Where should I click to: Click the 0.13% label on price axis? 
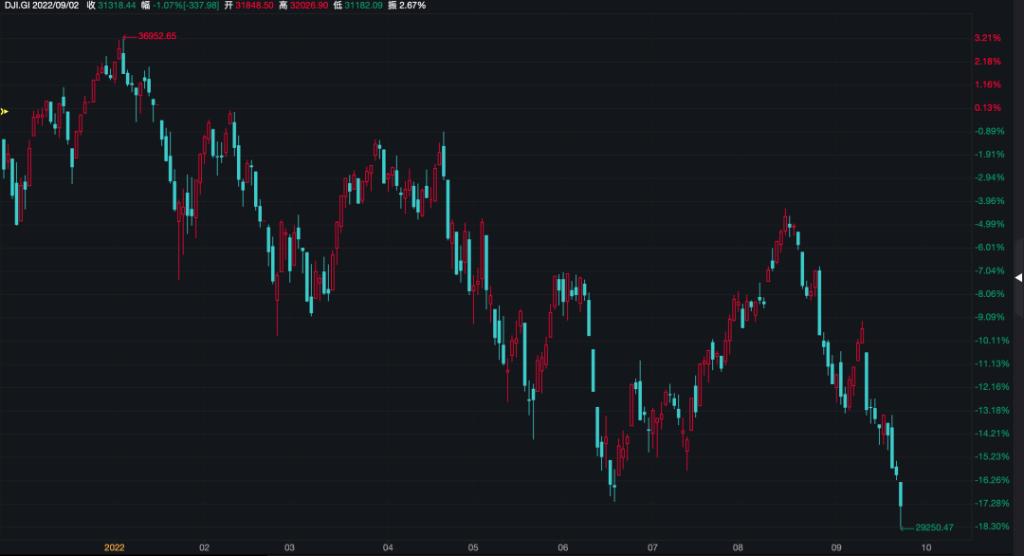click(988, 108)
